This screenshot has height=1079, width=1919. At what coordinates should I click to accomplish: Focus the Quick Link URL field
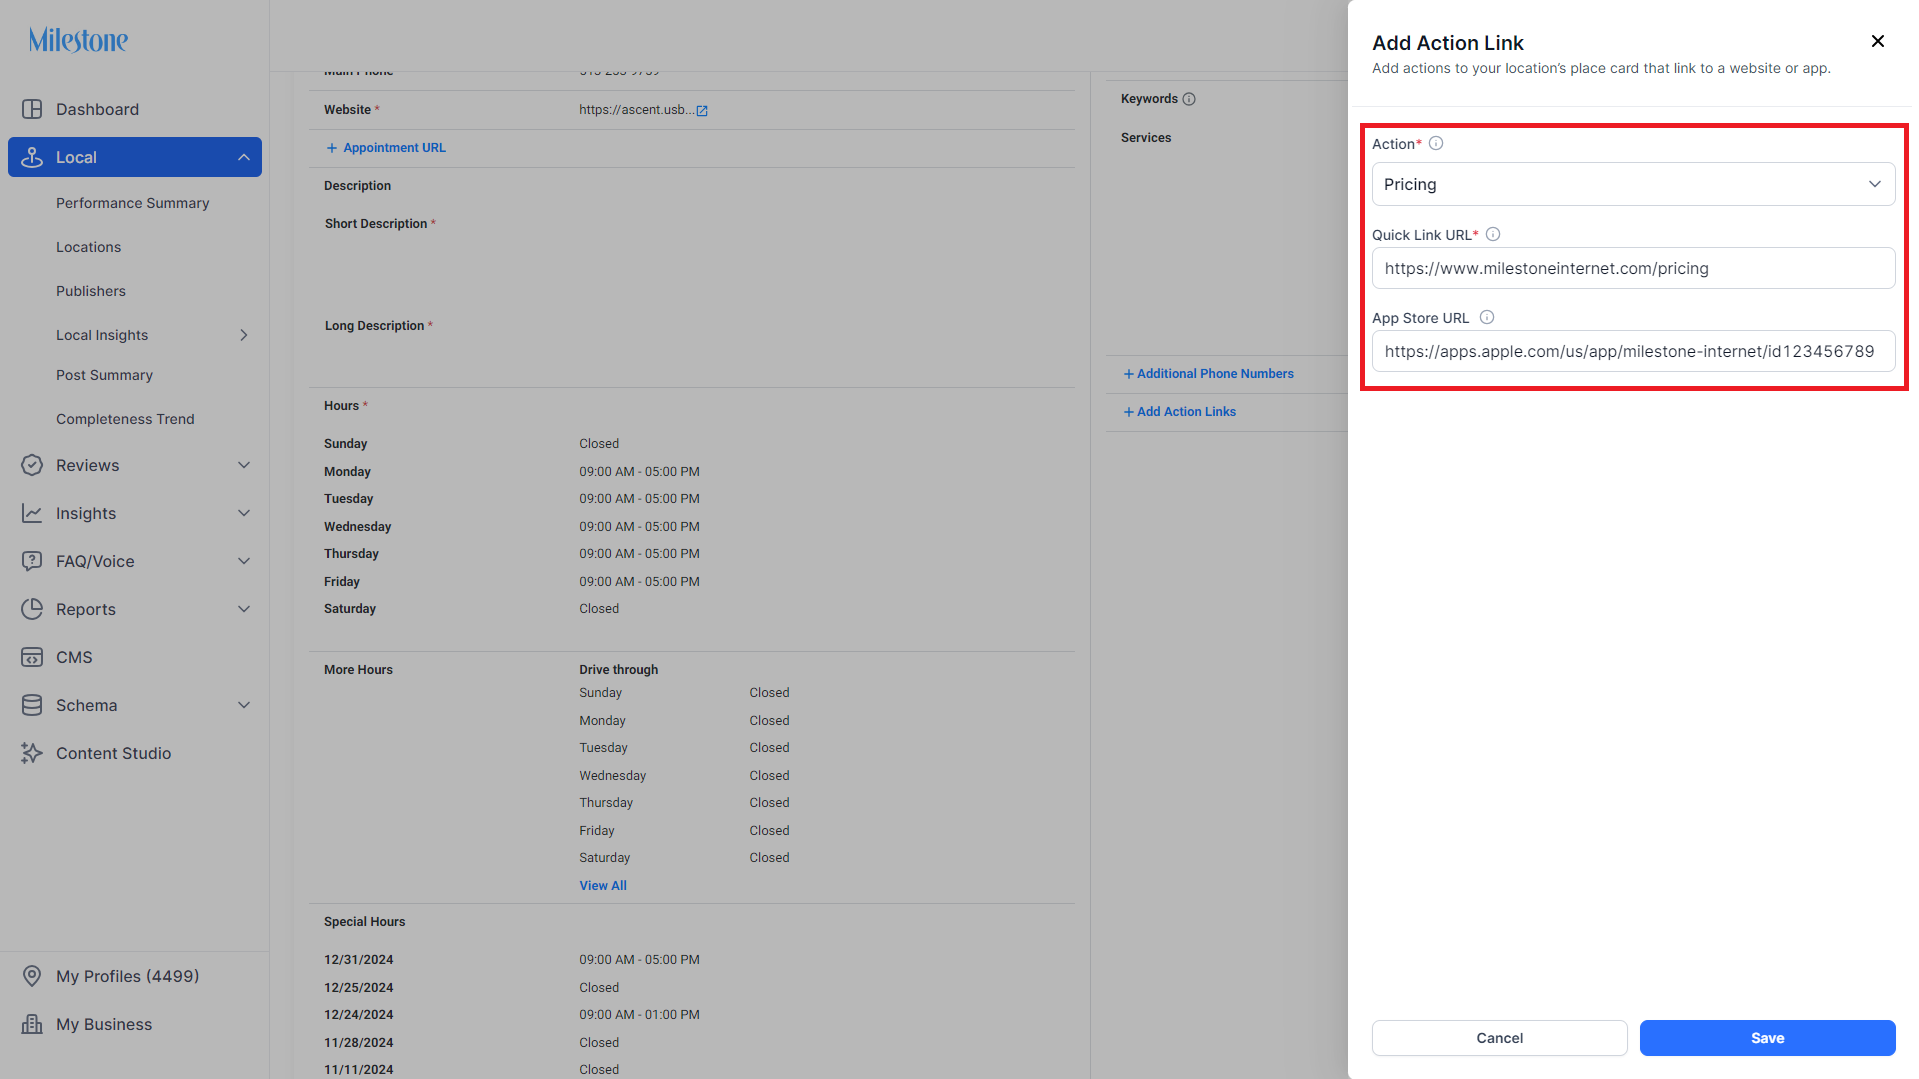click(x=1633, y=268)
